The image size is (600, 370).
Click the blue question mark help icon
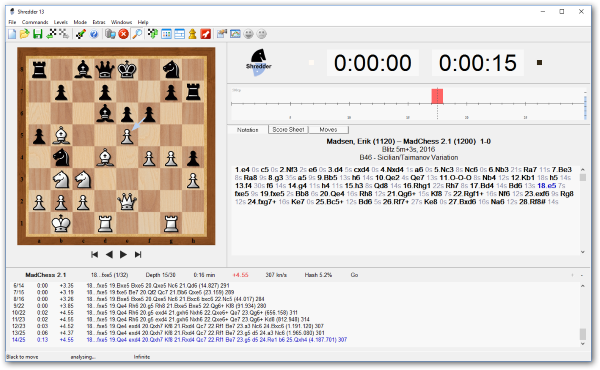pyautogui.click(x=94, y=34)
